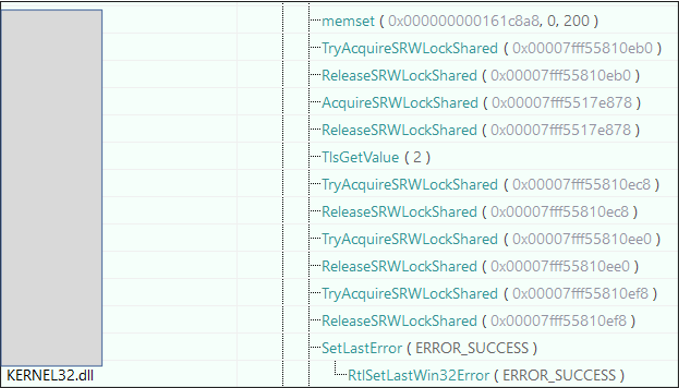Click the ERROR_SUCCESS parameter of RtlSetLastWin32Error
The image size is (679, 388).
click(x=559, y=375)
